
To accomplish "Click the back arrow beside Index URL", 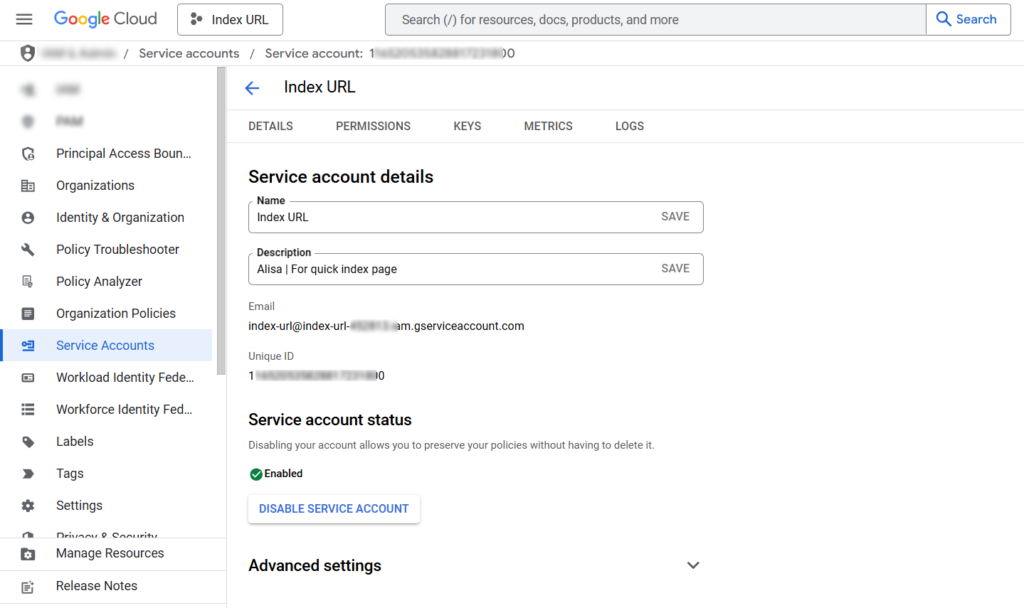I will pyautogui.click(x=252, y=87).
